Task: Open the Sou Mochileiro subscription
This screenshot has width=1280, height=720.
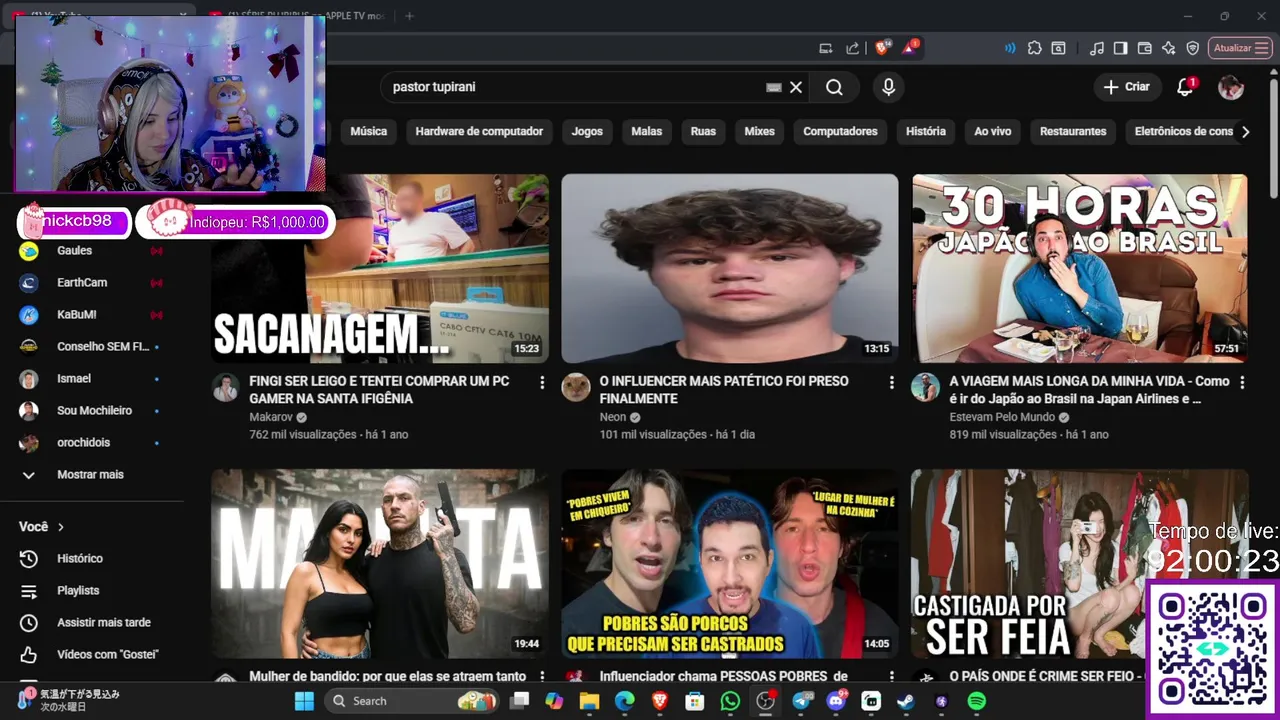Action: pyautogui.click(x=92, y=410)
